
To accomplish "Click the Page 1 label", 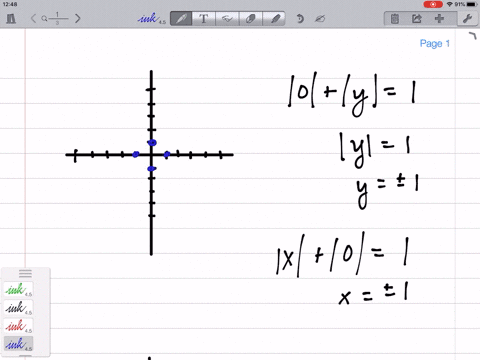I will [435, 43].
